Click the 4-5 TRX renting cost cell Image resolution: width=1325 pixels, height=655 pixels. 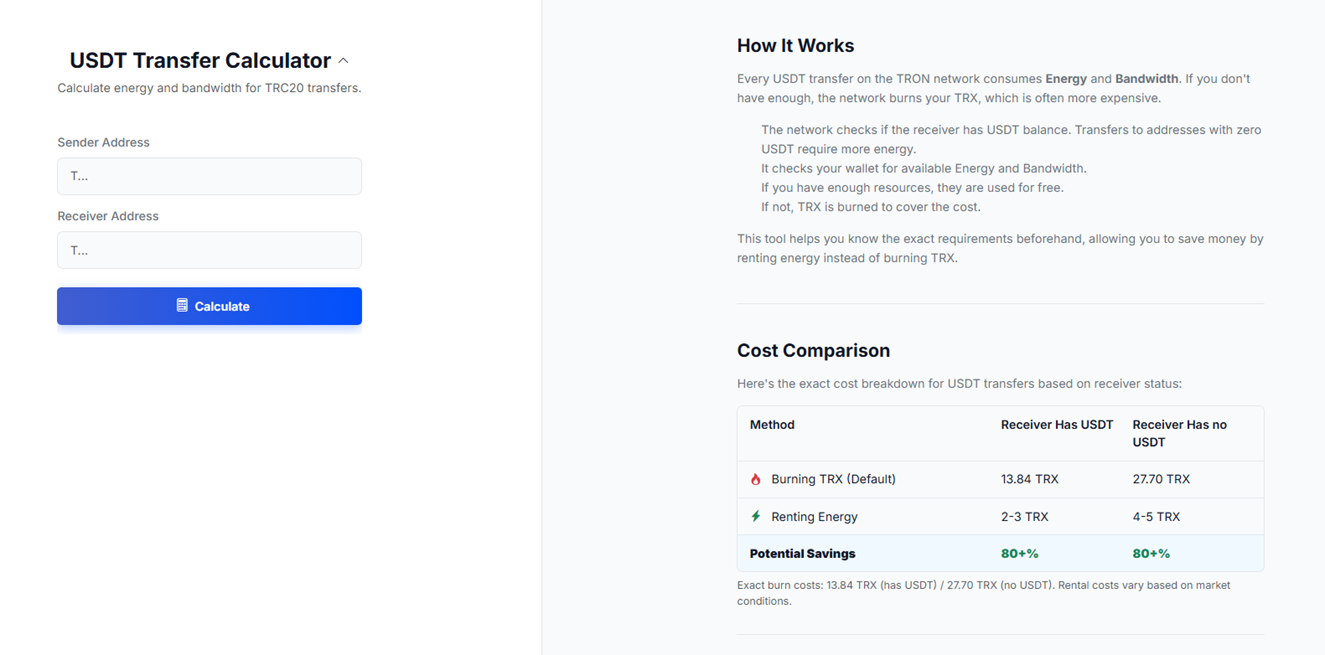tap(1156, 517)
